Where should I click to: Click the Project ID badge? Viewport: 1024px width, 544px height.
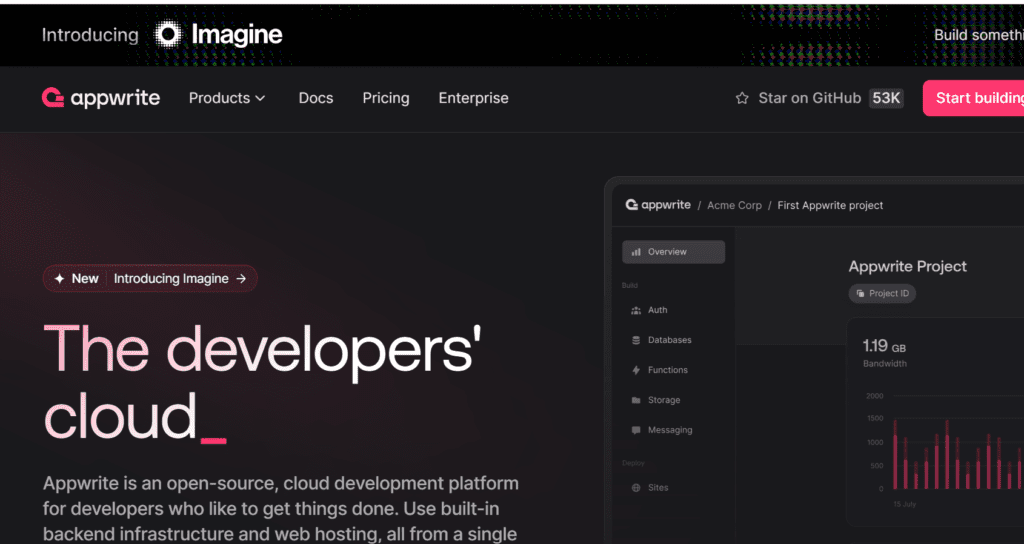click(x=882, y=294)
